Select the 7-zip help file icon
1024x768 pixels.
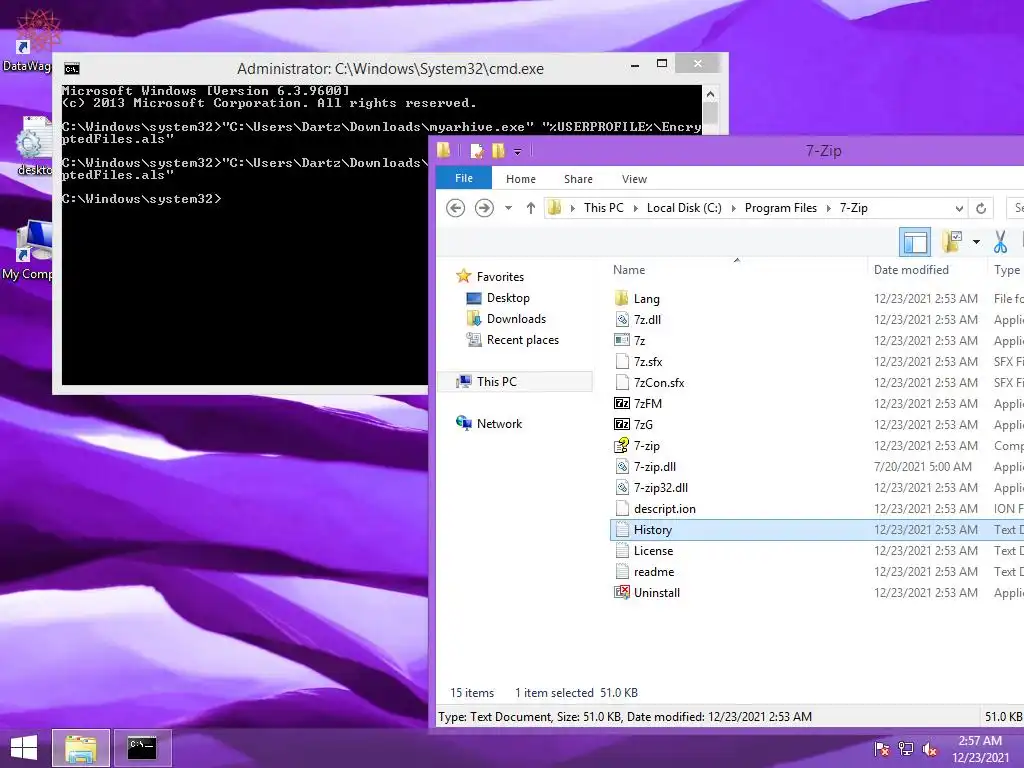tap(622, 445)
